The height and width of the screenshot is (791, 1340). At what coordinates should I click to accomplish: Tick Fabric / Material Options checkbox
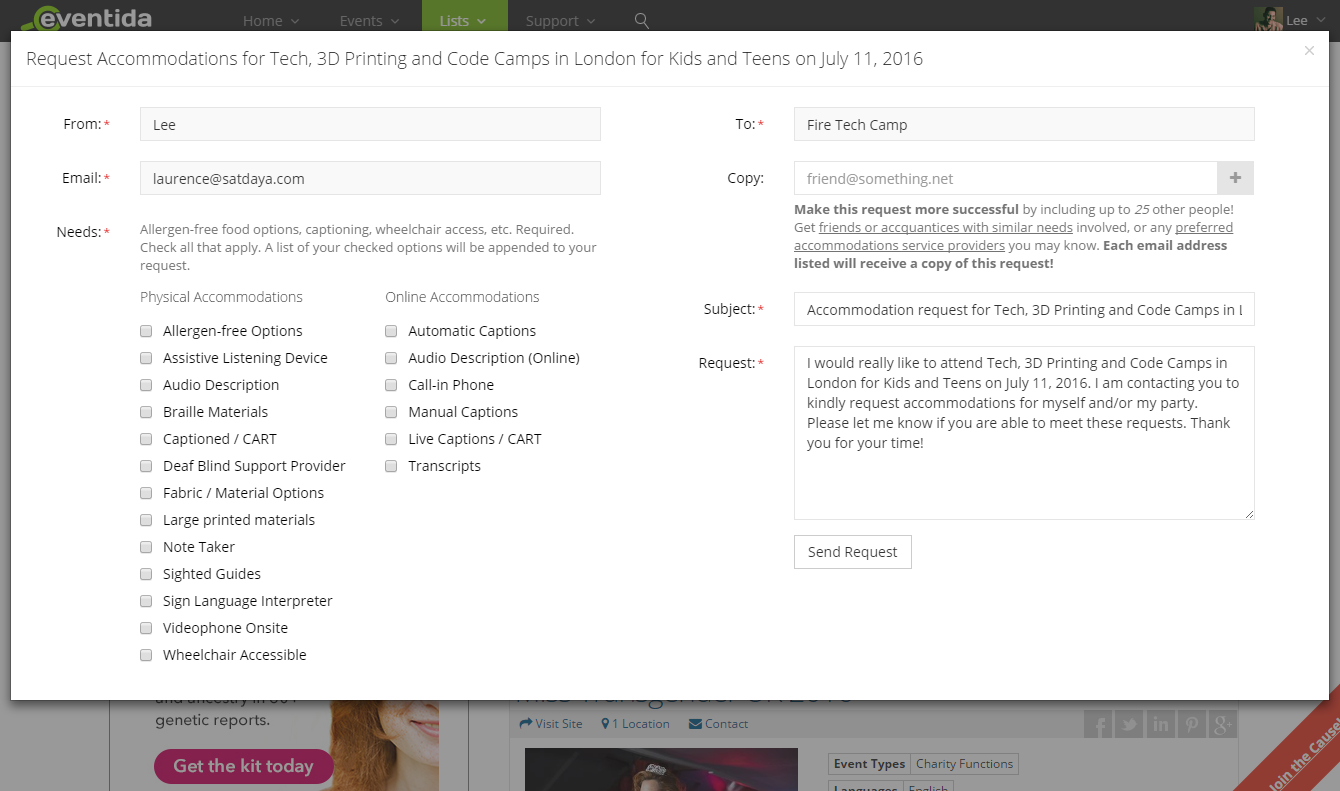click(146, 493)
